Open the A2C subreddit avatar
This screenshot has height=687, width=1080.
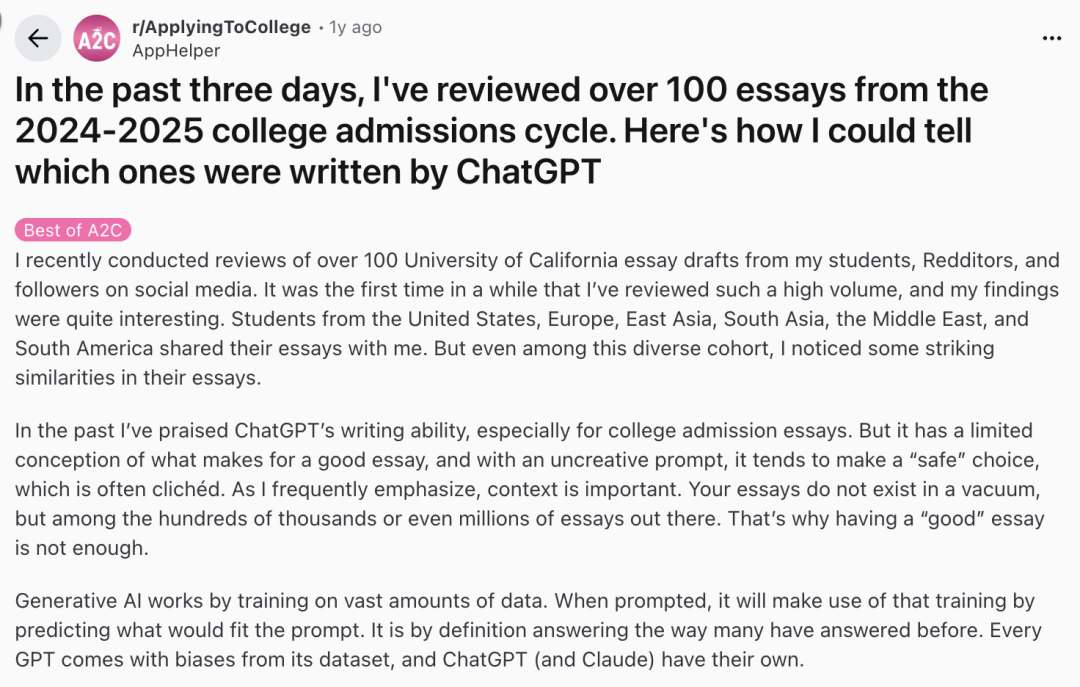point(97,39)
